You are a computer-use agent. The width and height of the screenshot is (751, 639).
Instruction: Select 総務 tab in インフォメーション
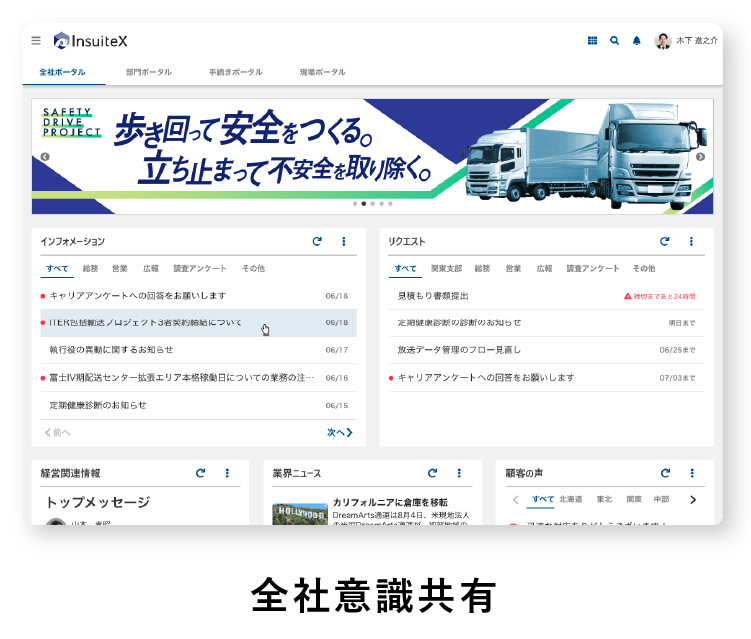click(90, 269)
